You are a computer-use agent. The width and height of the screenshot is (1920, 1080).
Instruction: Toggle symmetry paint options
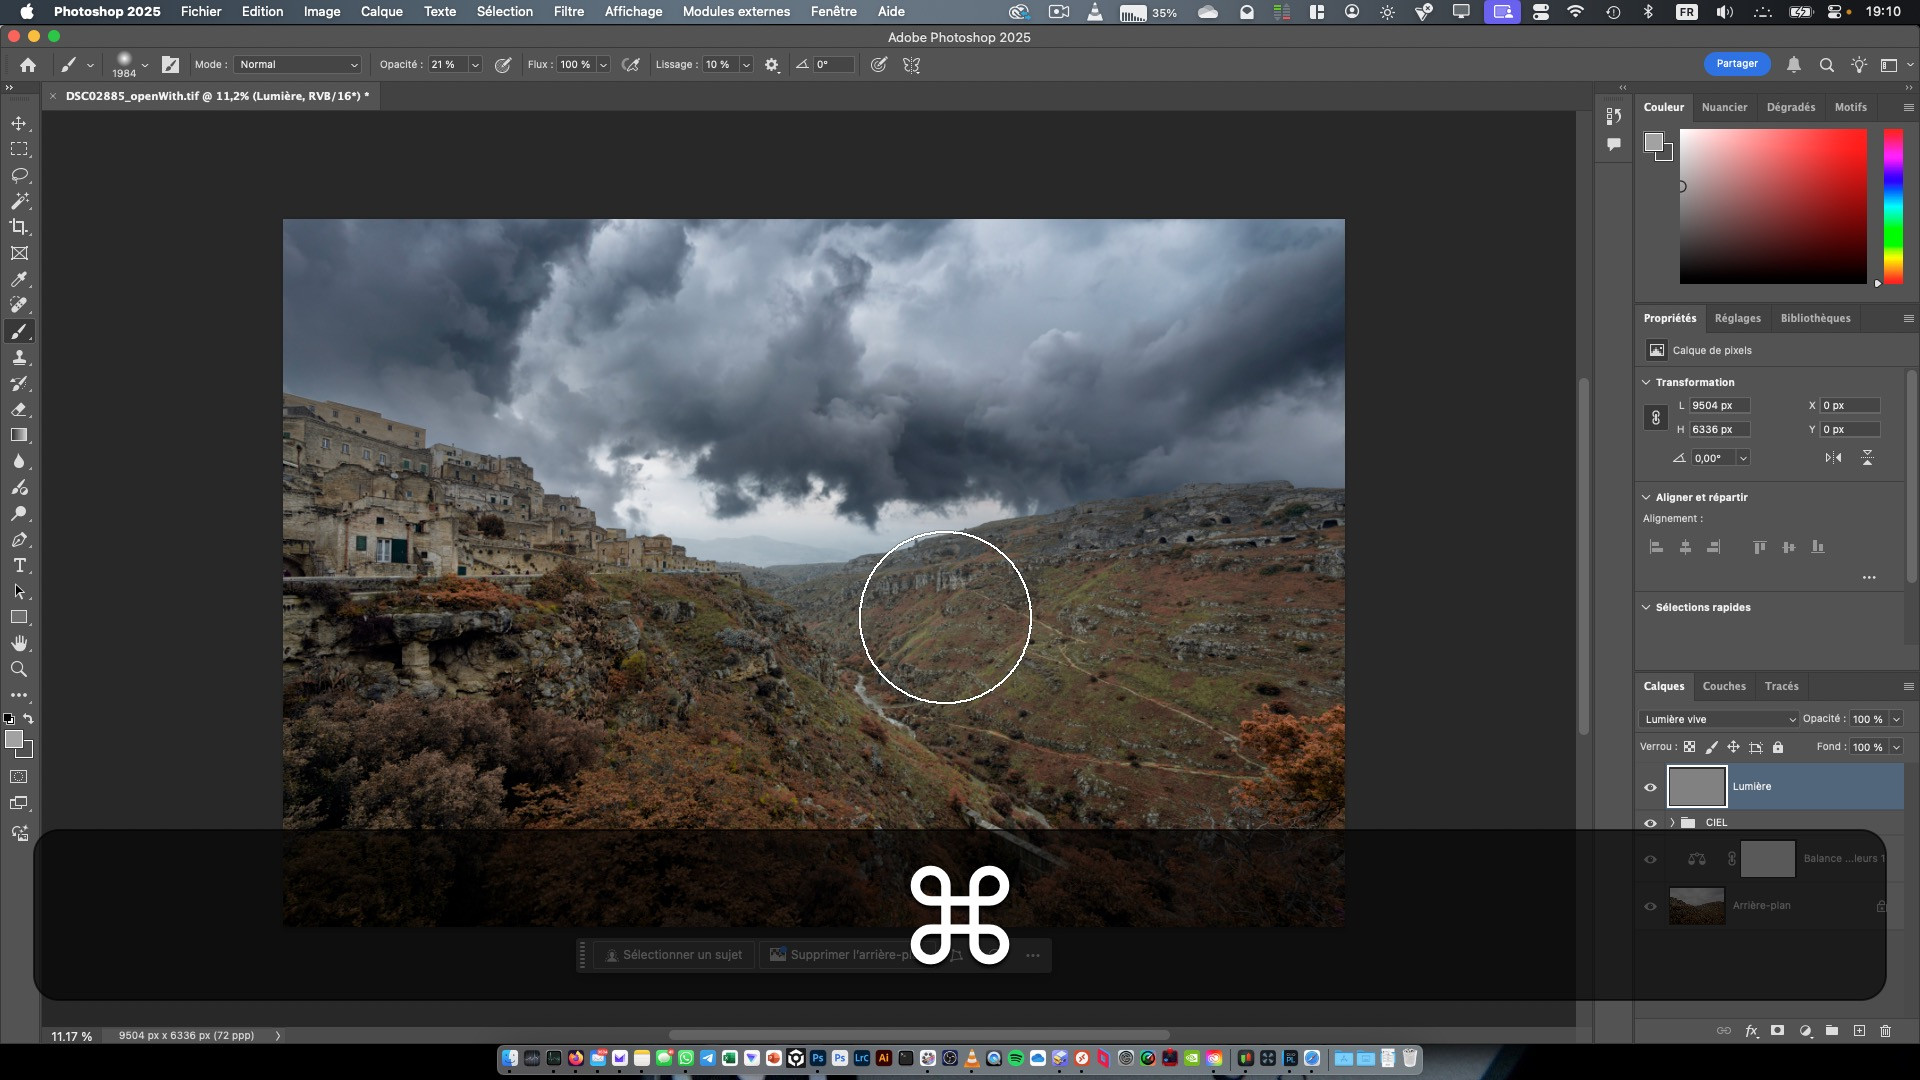coord(911,64)
